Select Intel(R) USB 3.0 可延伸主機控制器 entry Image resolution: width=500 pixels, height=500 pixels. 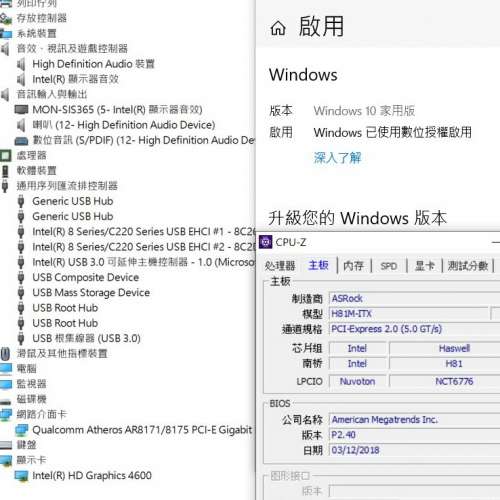(144, 262)
